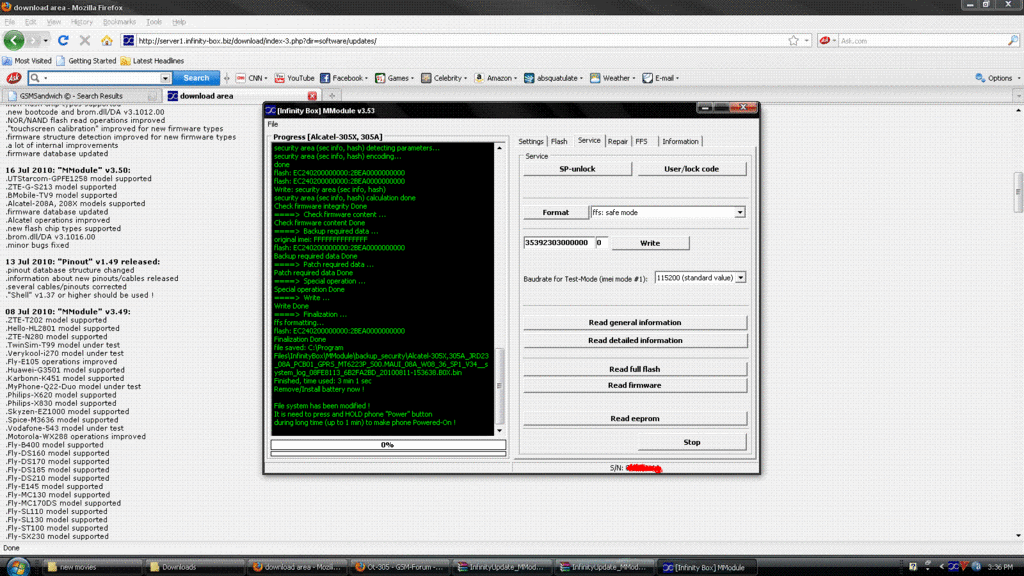Click the IMEI number input field
The image size is (1024, 576).
[x=558, y=242]
